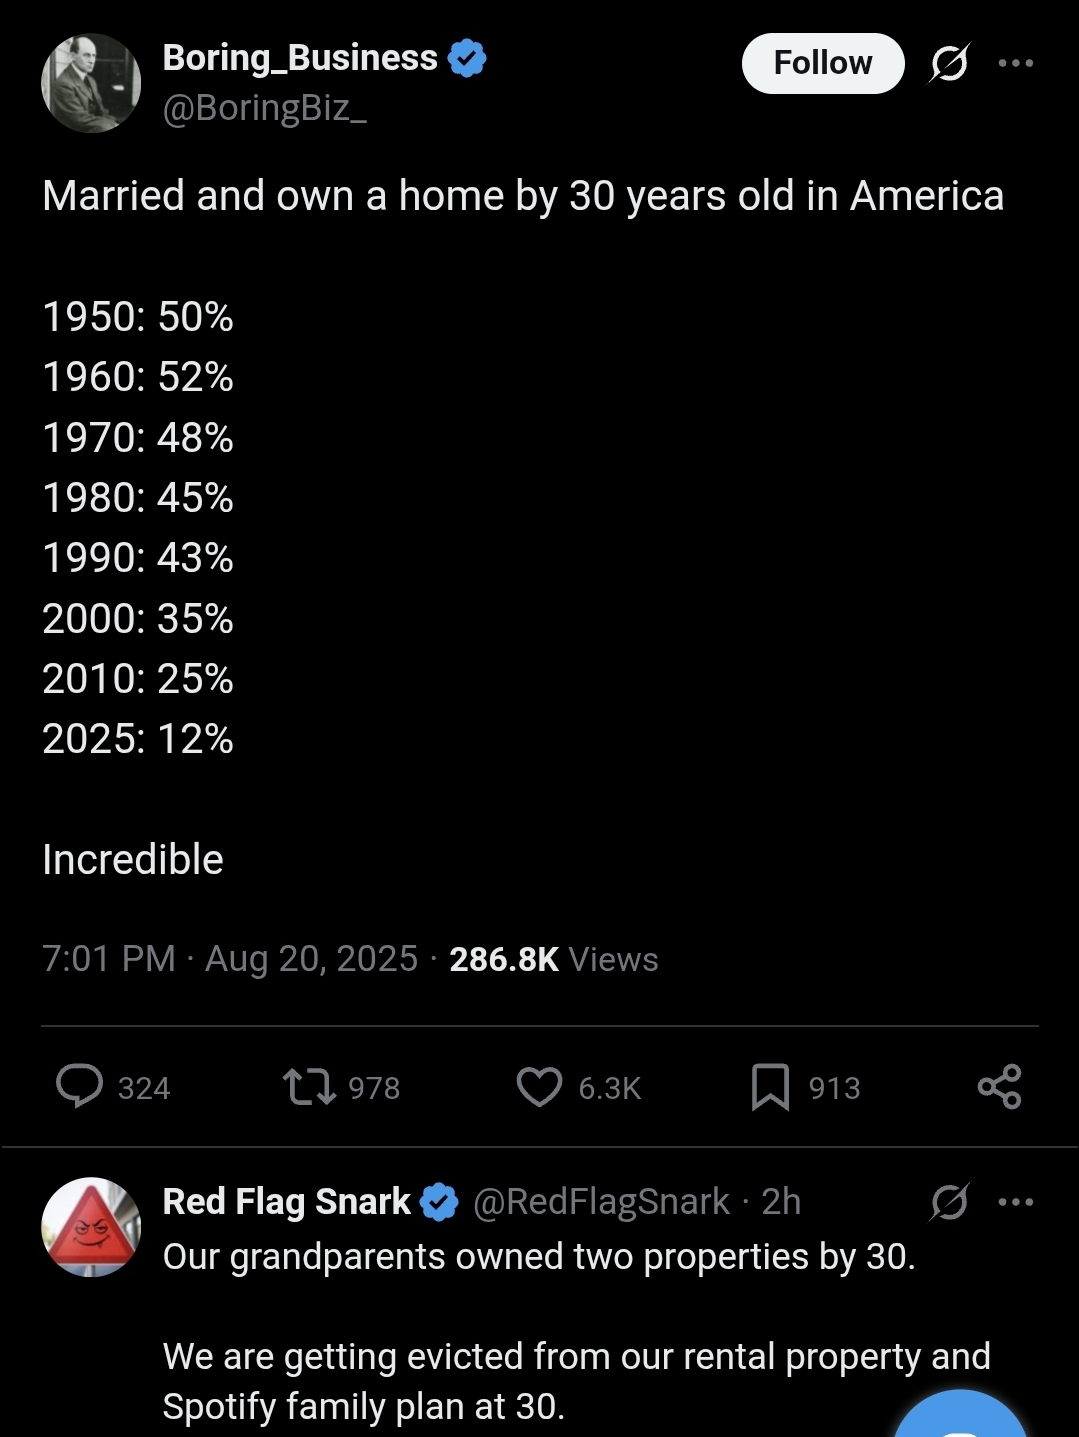Viewport: 1079px width, 1437px height.
Task: Bookmark the post
Action: tap(770, 1087)
